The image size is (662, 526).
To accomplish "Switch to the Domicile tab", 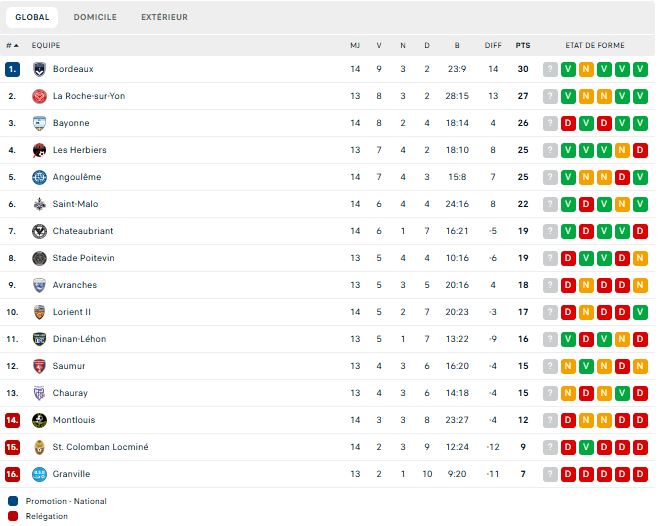I will [95, 17].
